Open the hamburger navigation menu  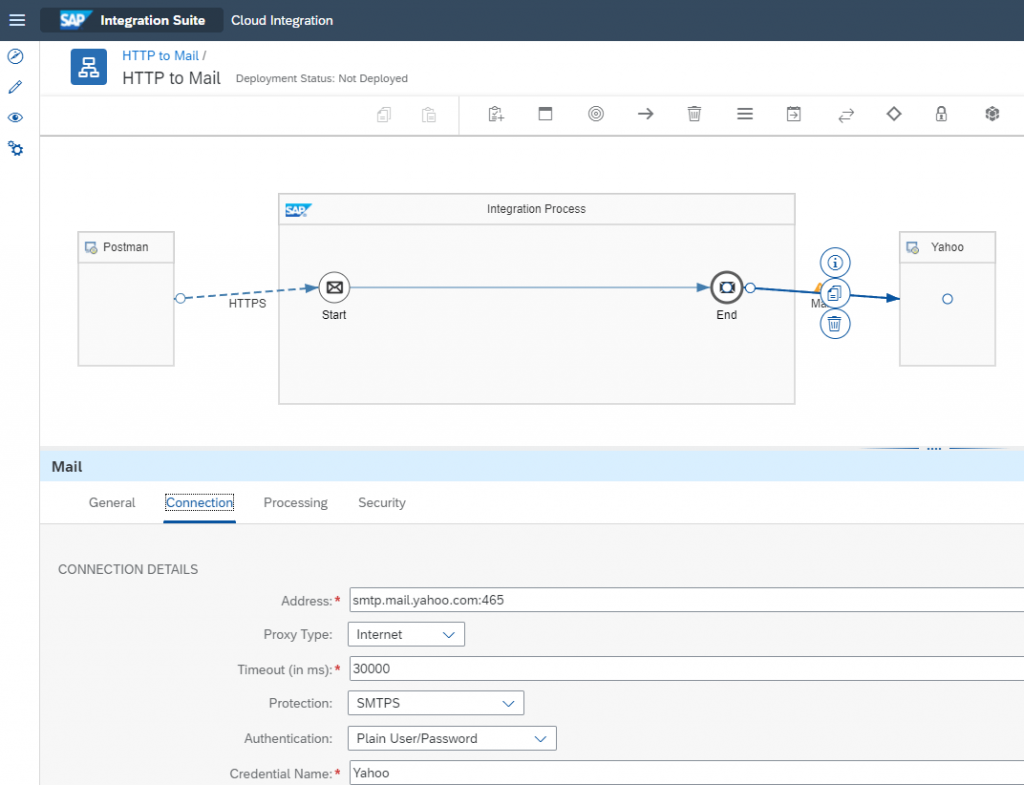pos(18,20)
